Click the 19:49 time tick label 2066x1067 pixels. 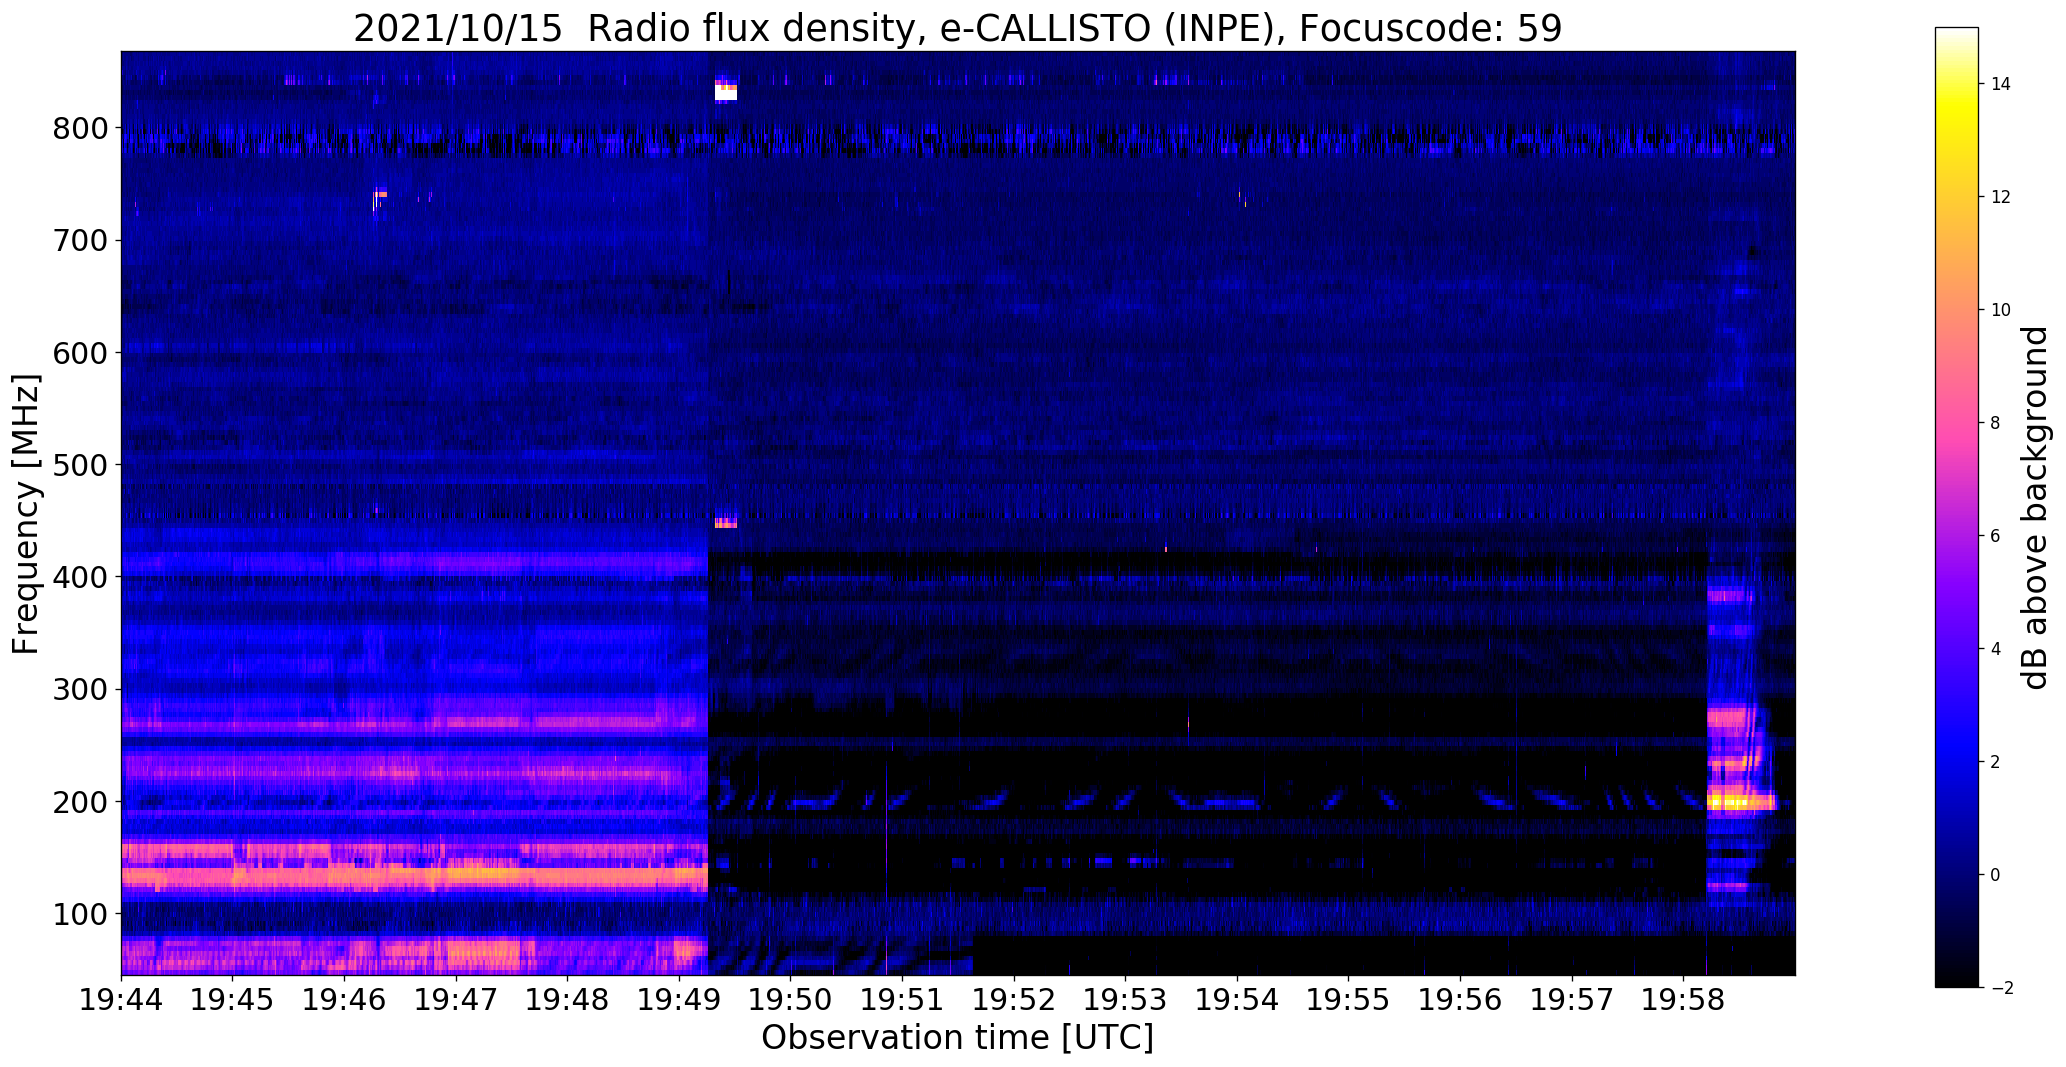point(679,1000)
